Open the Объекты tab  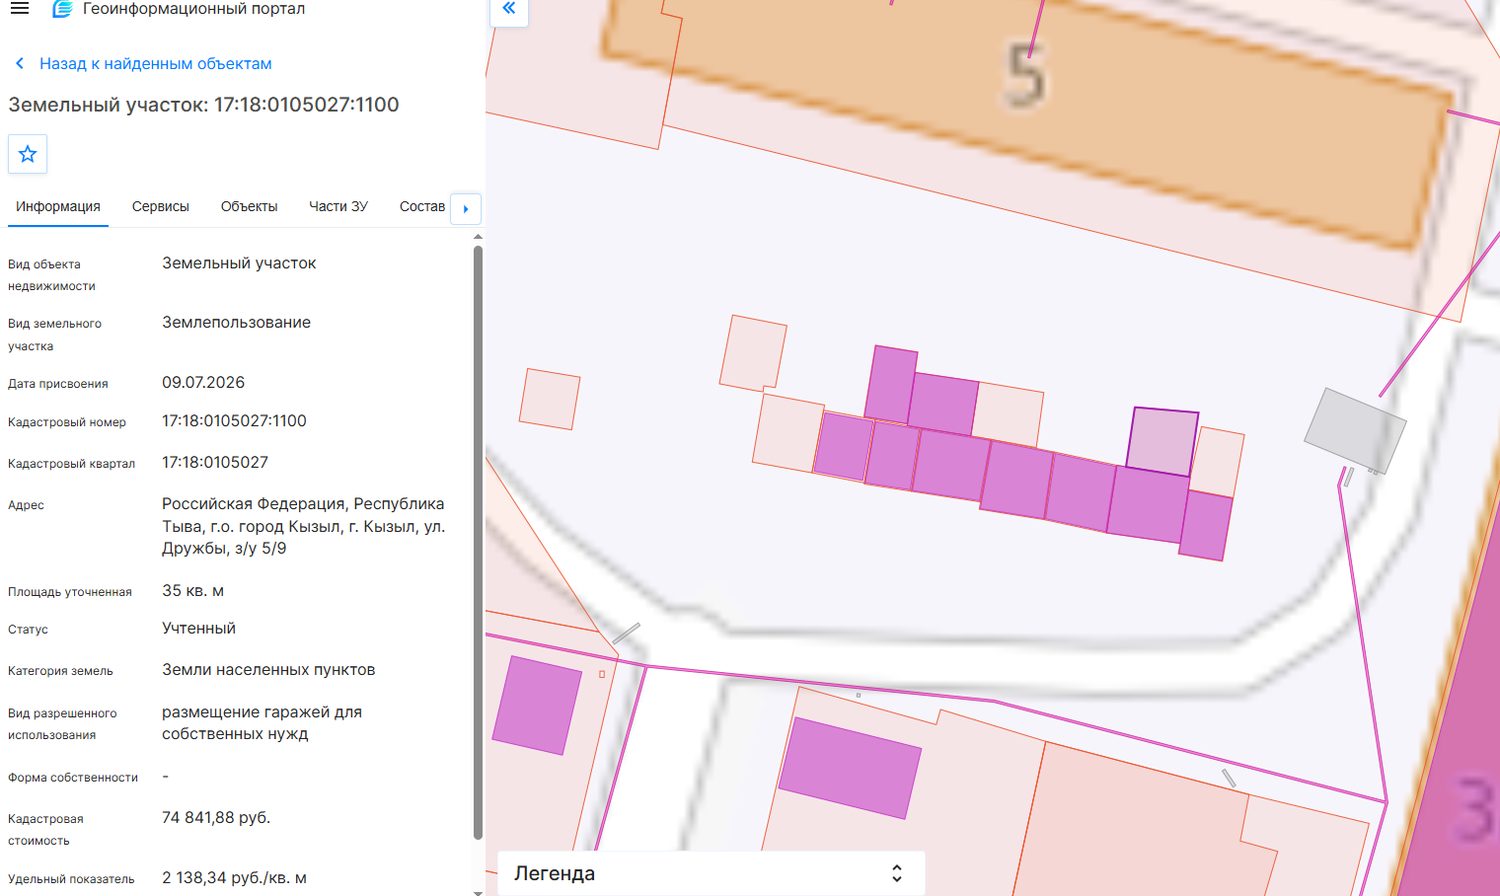[249, 207]
